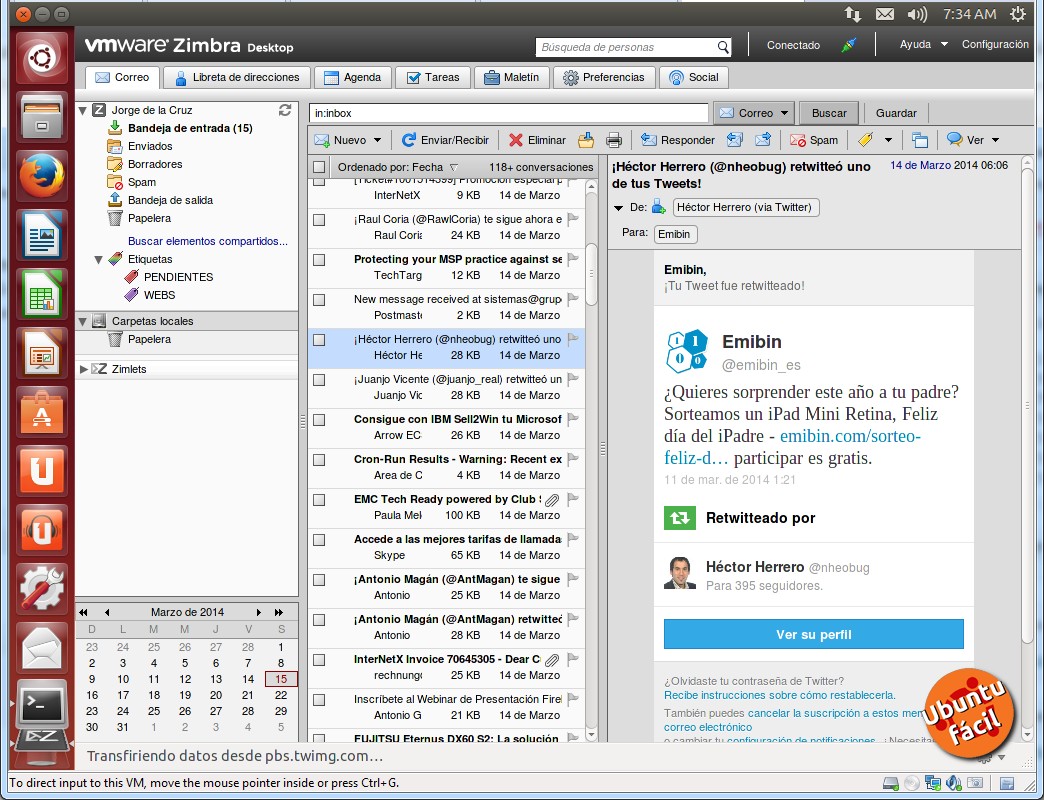
Task: Click the password reset instructions link
Action: coord(780,695)
